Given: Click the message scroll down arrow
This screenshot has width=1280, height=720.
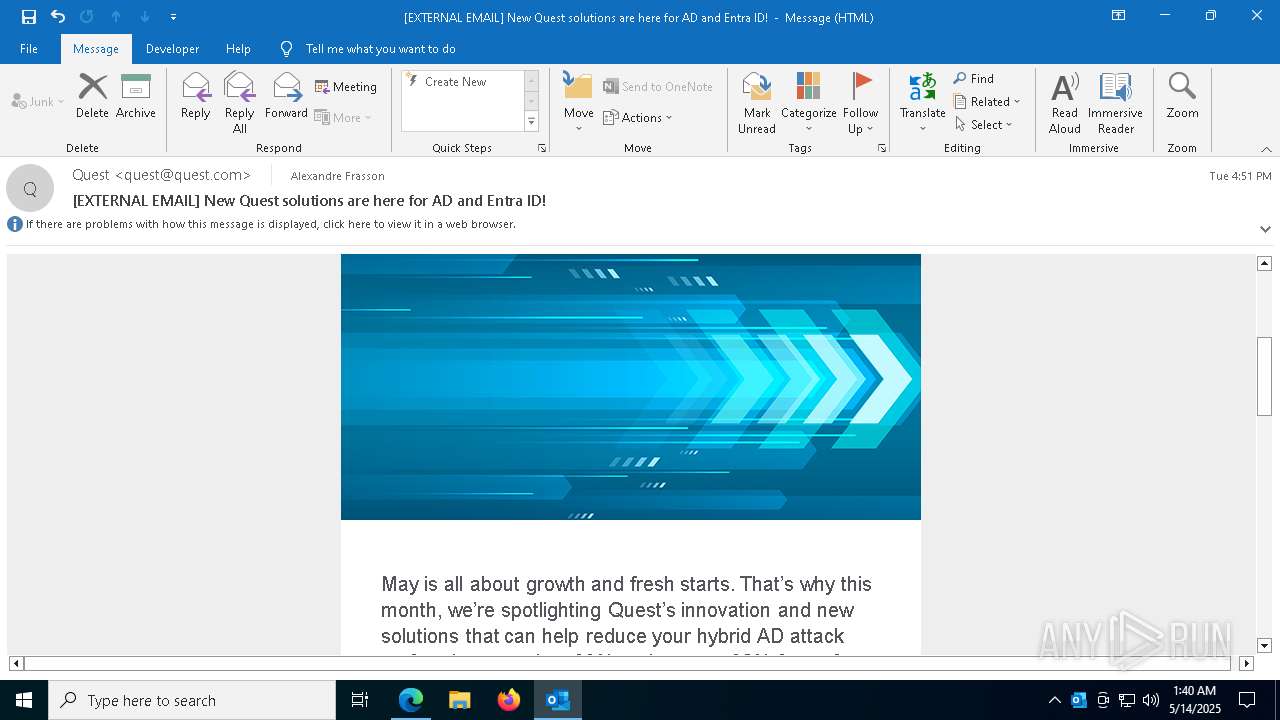Looking at the screenshot, I should click(x=1264, y=646).
